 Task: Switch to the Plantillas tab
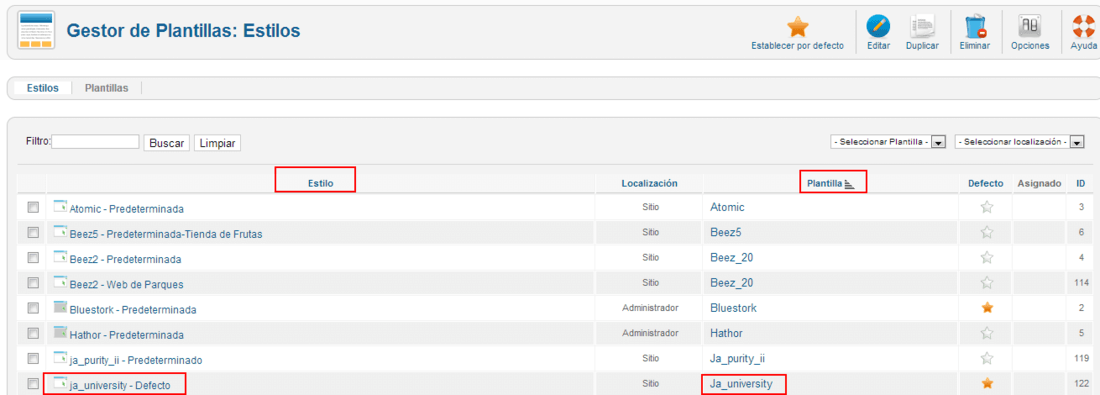(107, 88)
